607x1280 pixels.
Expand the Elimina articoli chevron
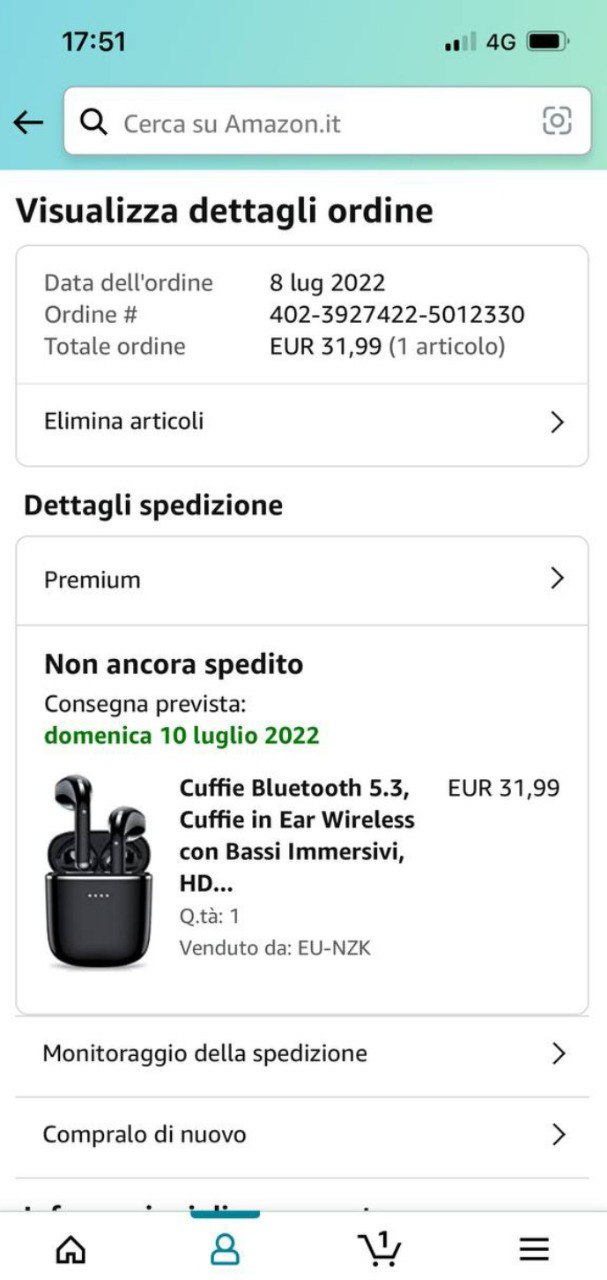coord(558,422)
